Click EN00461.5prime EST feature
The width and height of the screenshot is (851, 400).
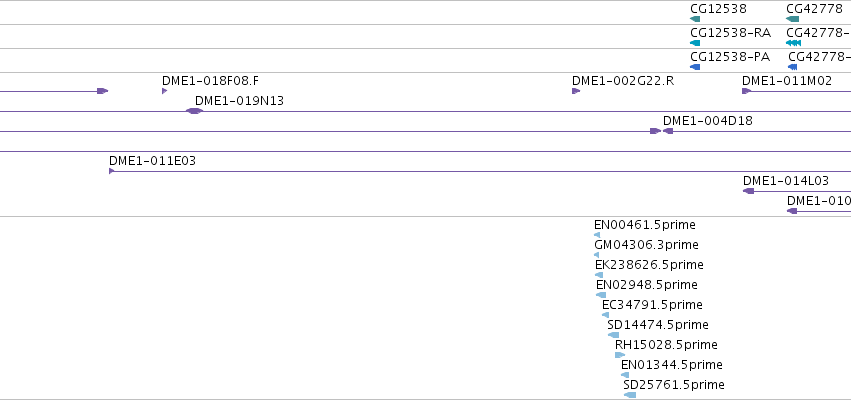coord(597,235)
